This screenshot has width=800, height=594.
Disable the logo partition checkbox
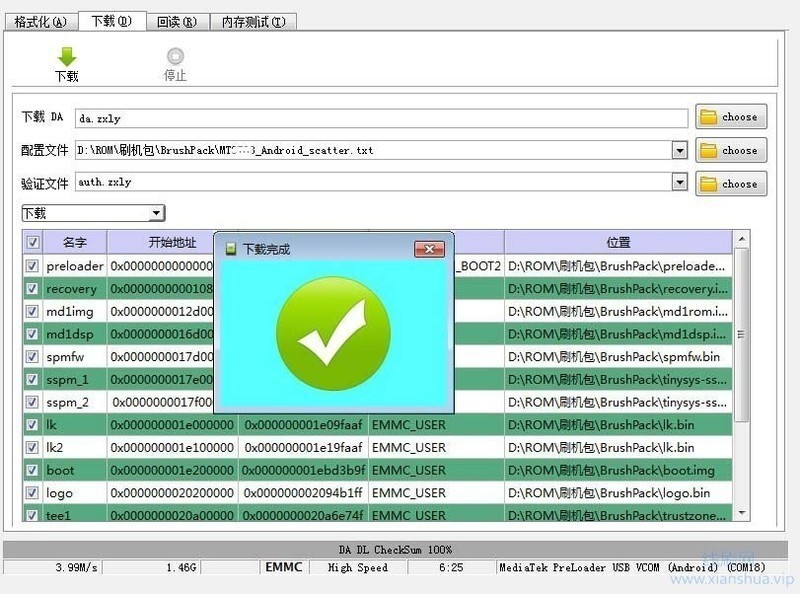point(32,492)
